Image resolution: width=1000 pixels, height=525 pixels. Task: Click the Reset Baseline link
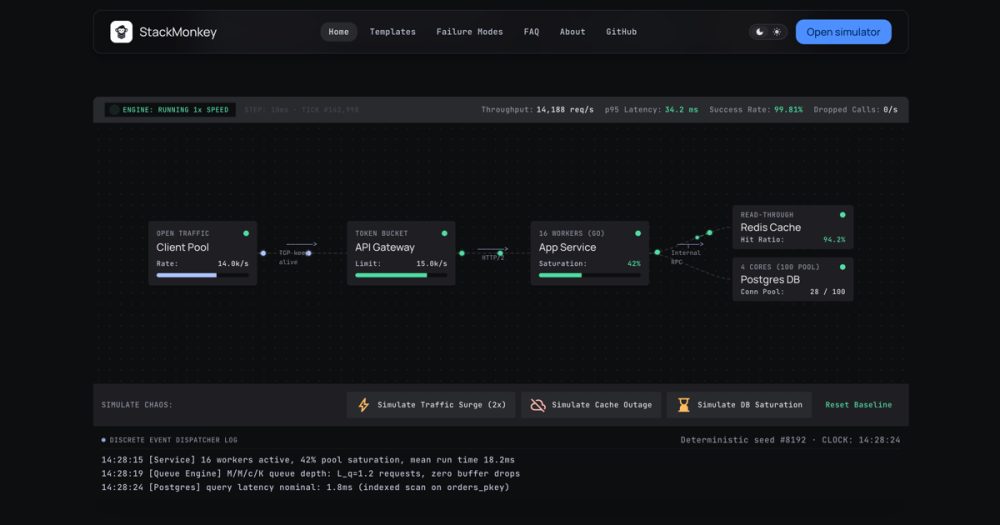click(858, 405)
